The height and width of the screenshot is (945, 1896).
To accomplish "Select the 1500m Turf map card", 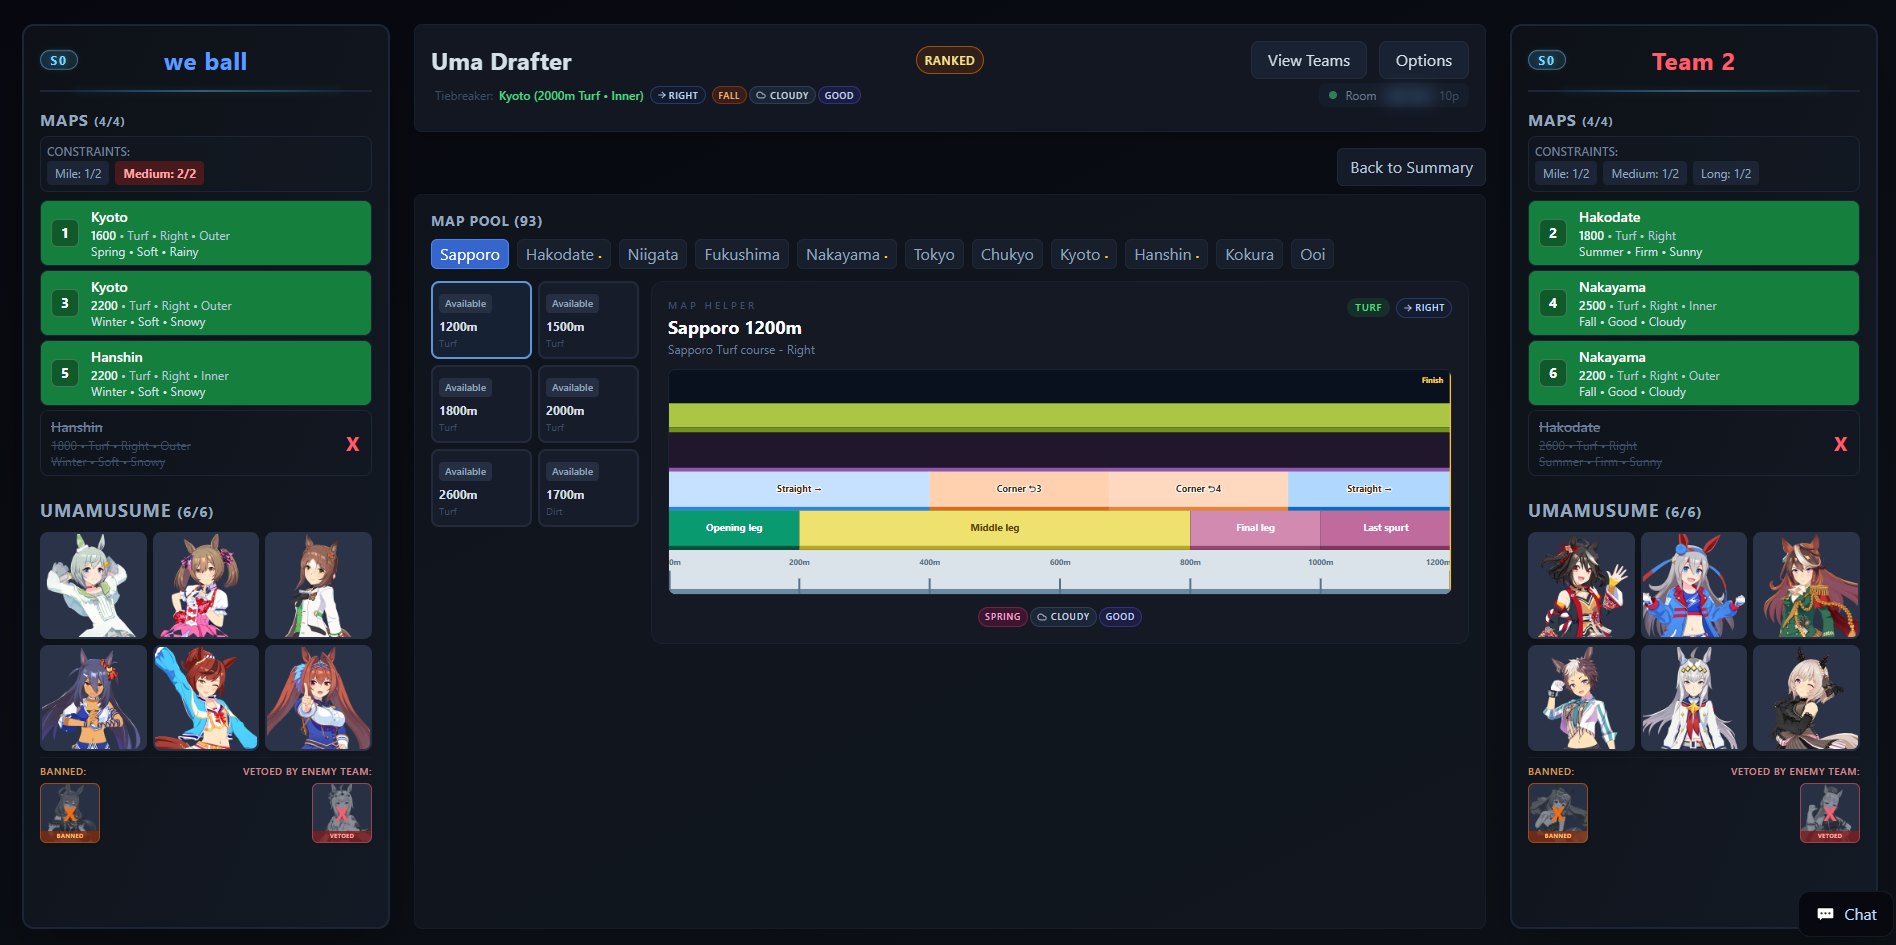I will point(588,319).
